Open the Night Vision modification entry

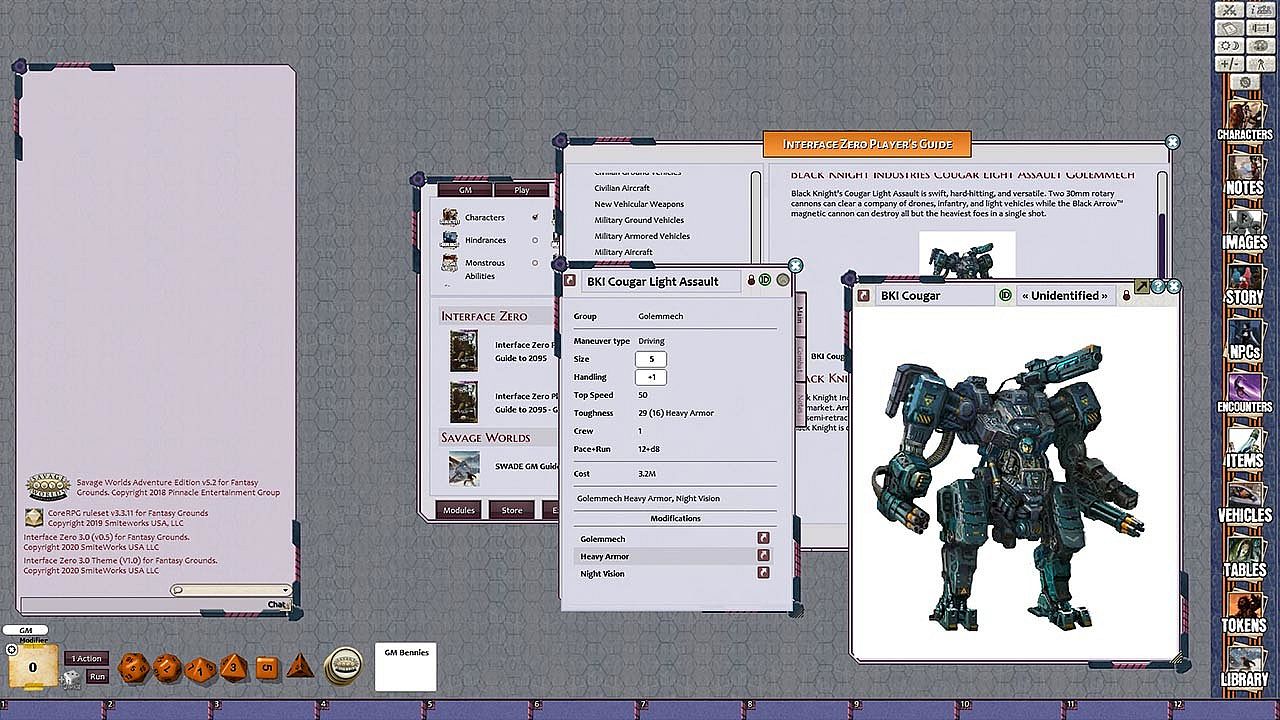click(763, 574)
